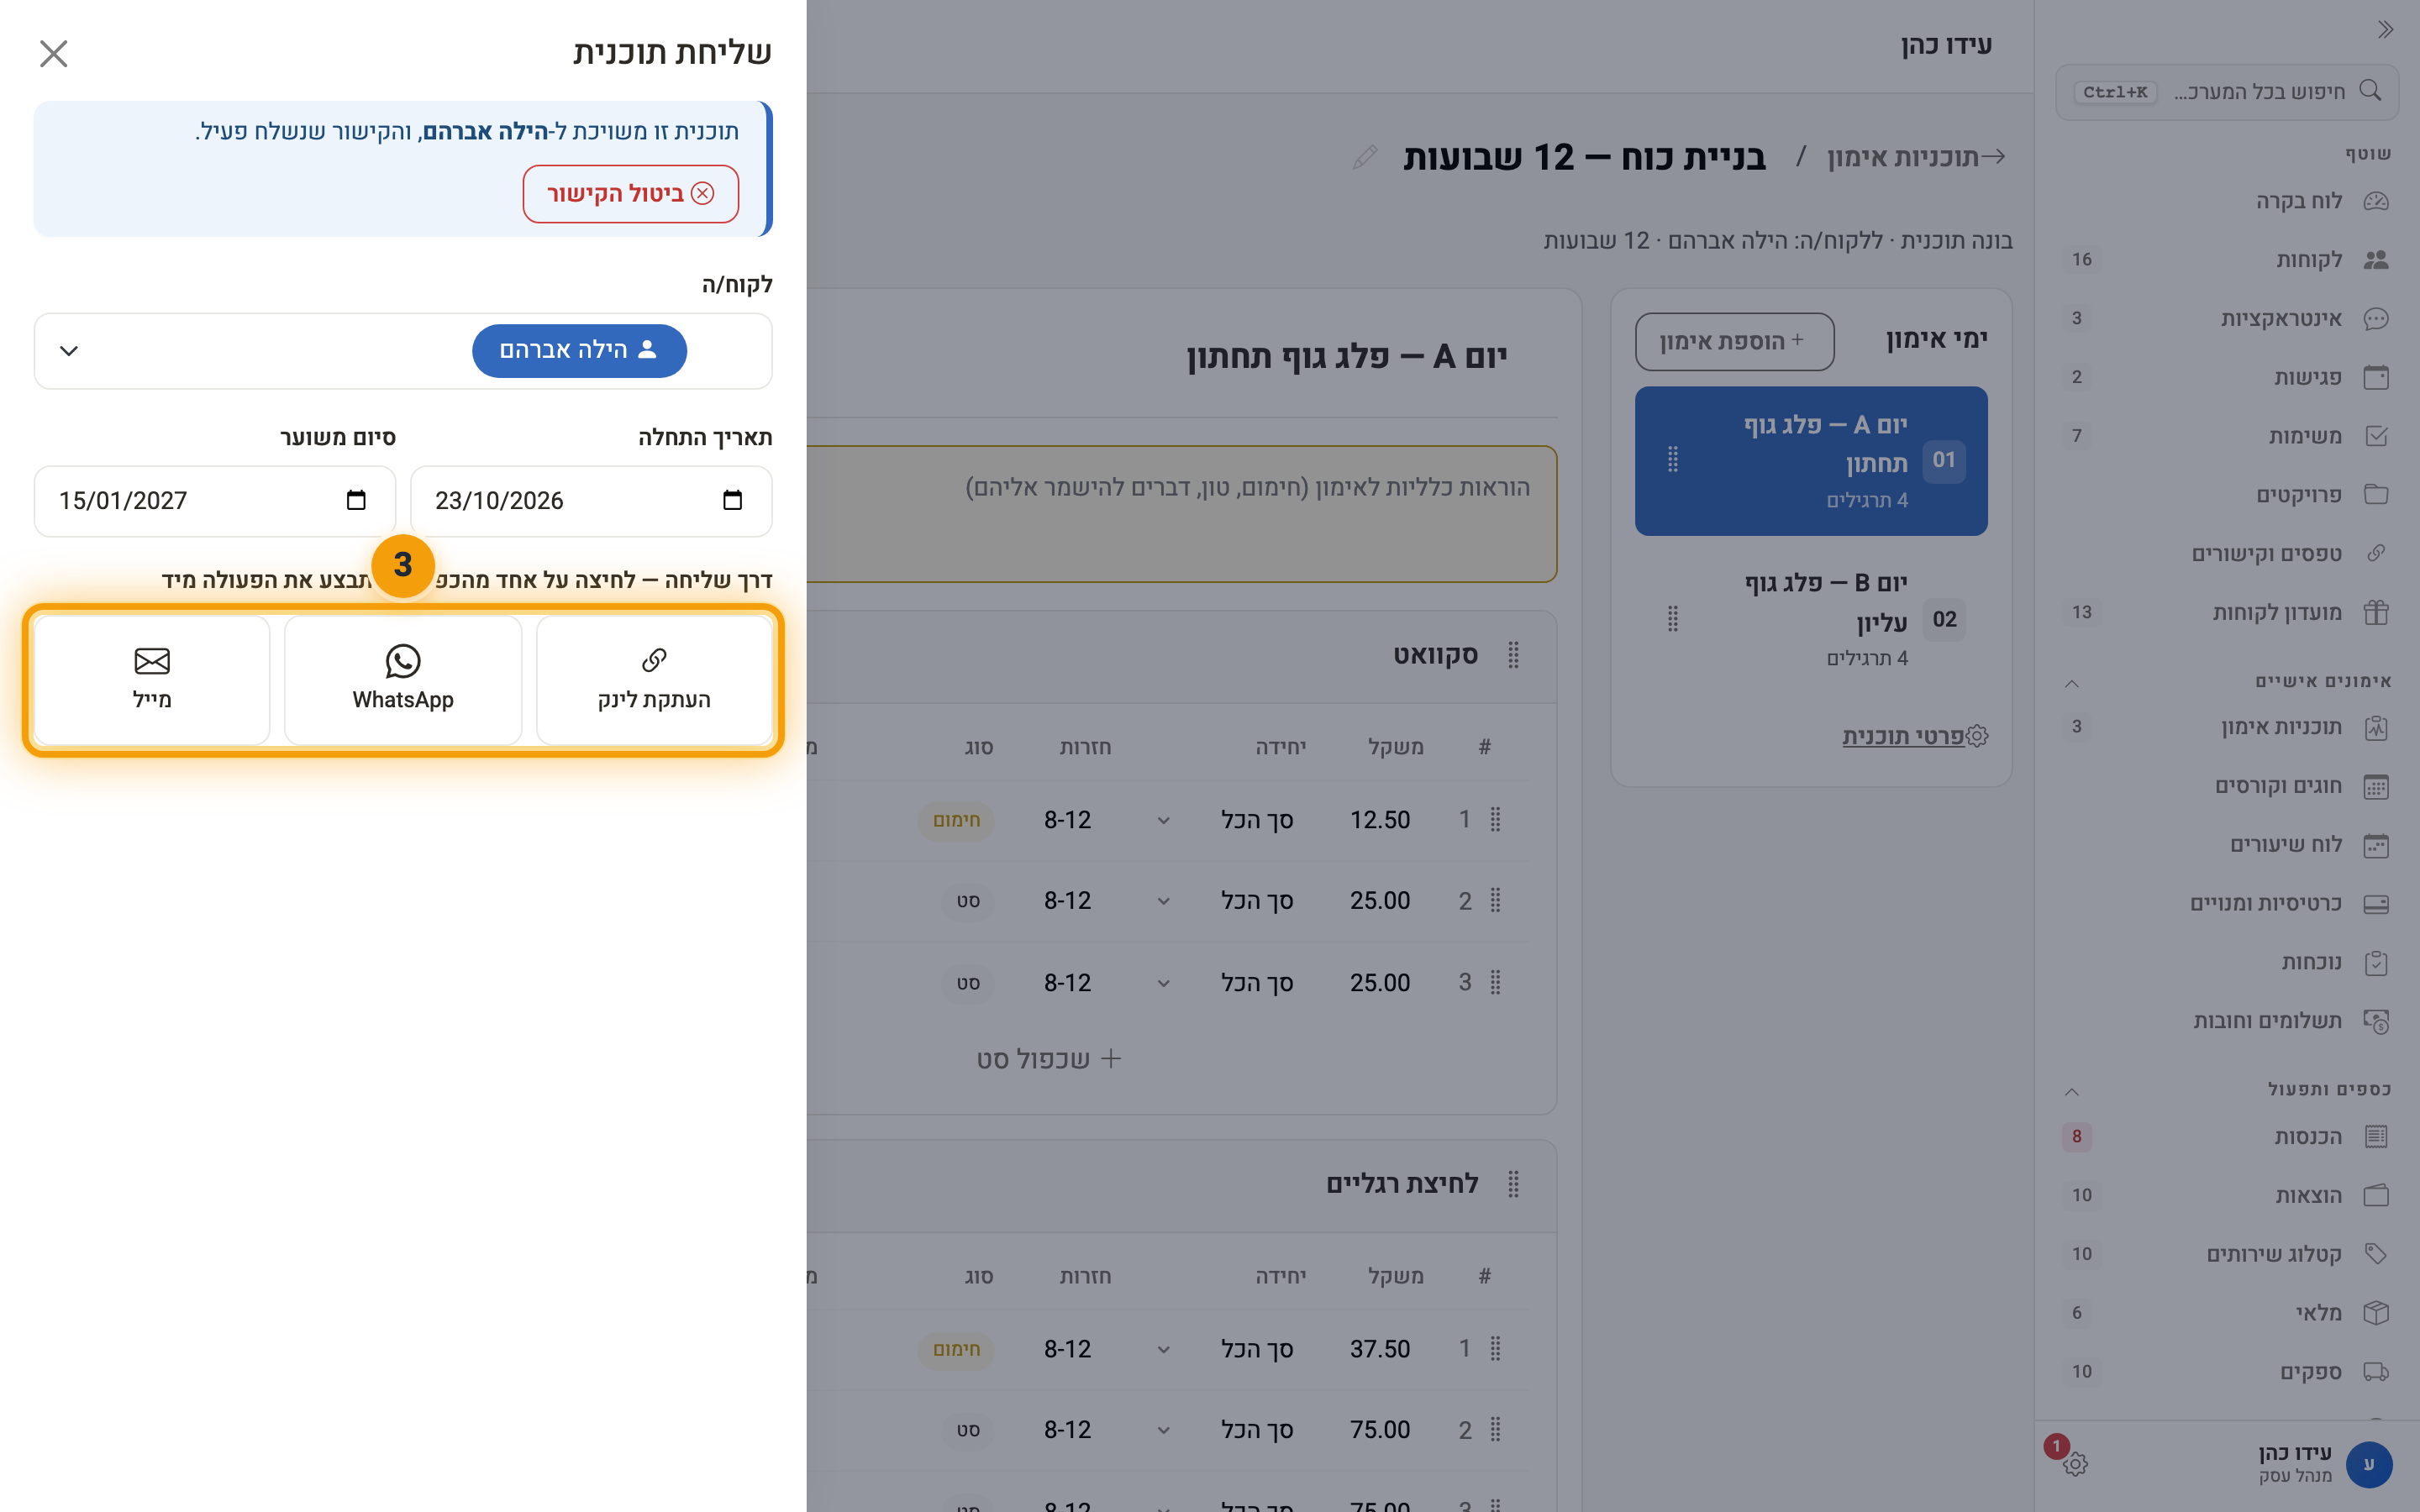The image size is (2420, 1512).
Task: Open פגישות in the sidebar
Action: [x=2227, y=377]
